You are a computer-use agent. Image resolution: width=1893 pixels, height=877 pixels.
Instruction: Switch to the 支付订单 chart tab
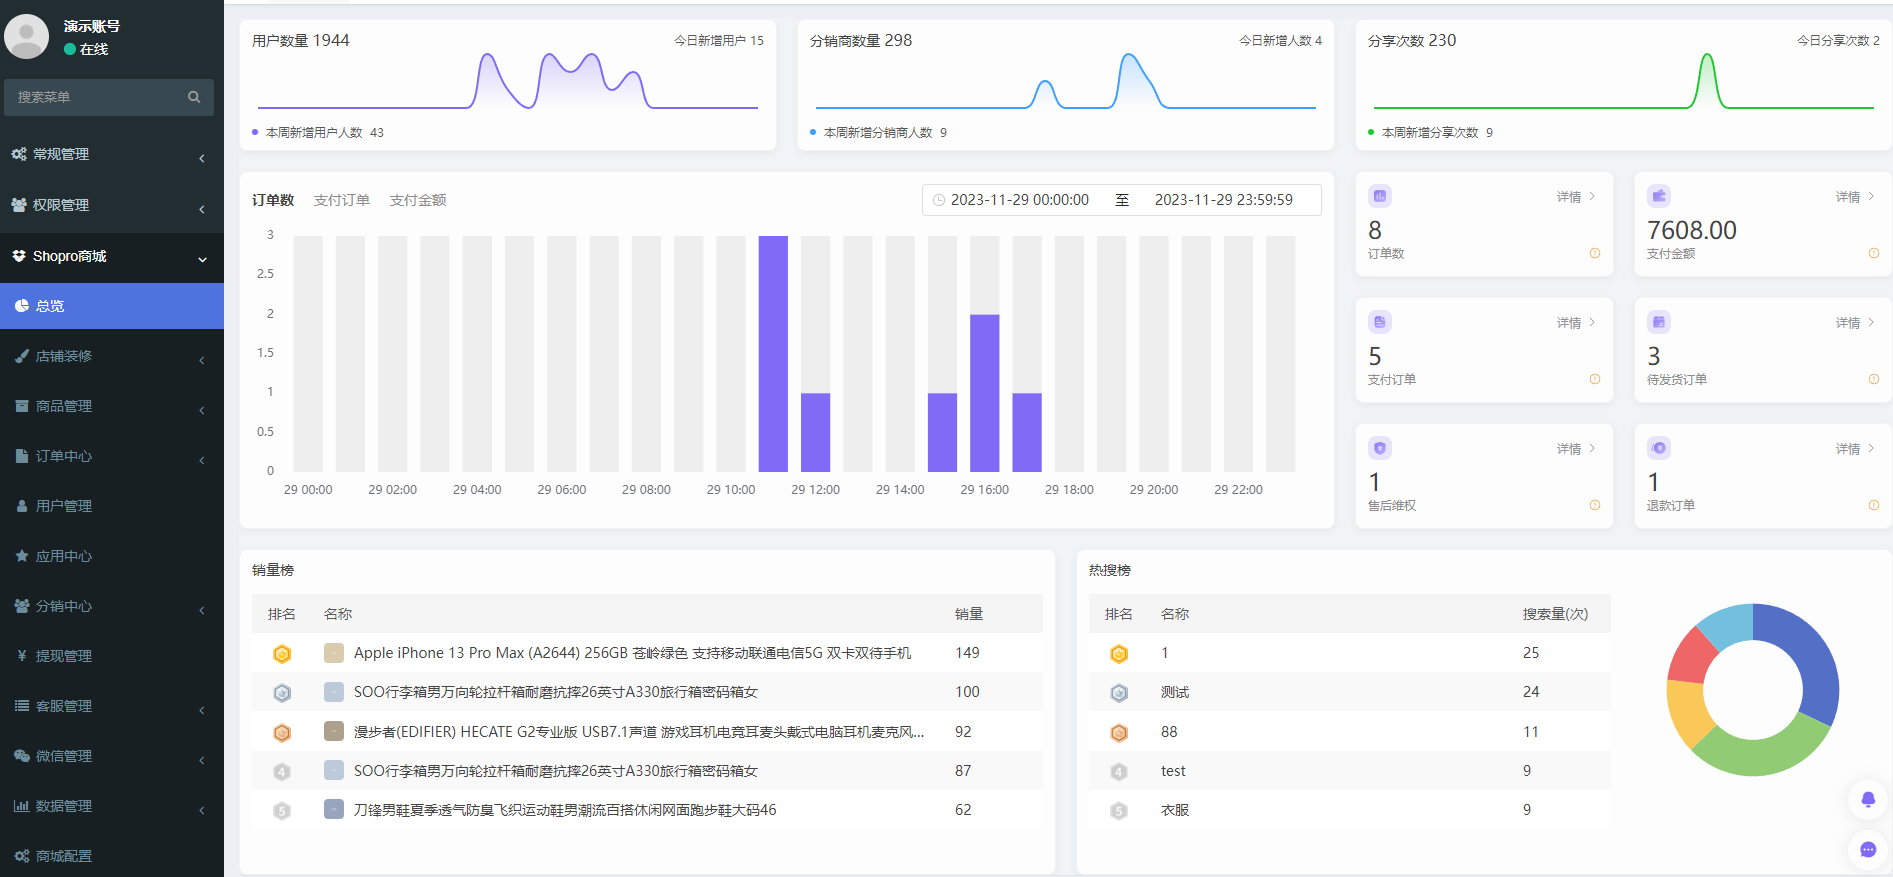coord(341,200)
